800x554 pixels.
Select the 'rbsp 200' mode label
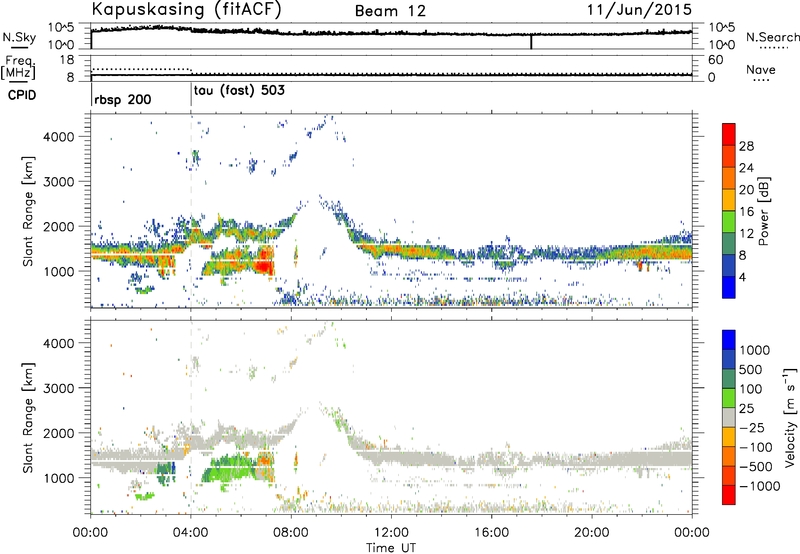[122, 99]
